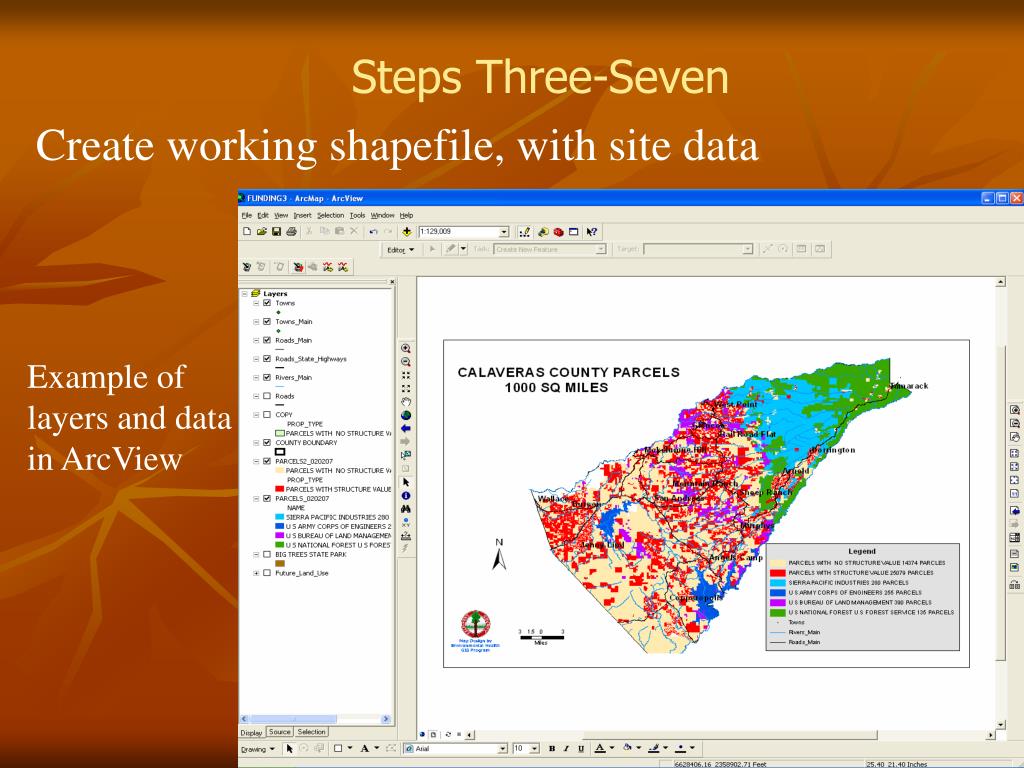Select the Measure tool
Image resolution: width=1024 pixels, height=768 pixels.
tap(406, 536)
